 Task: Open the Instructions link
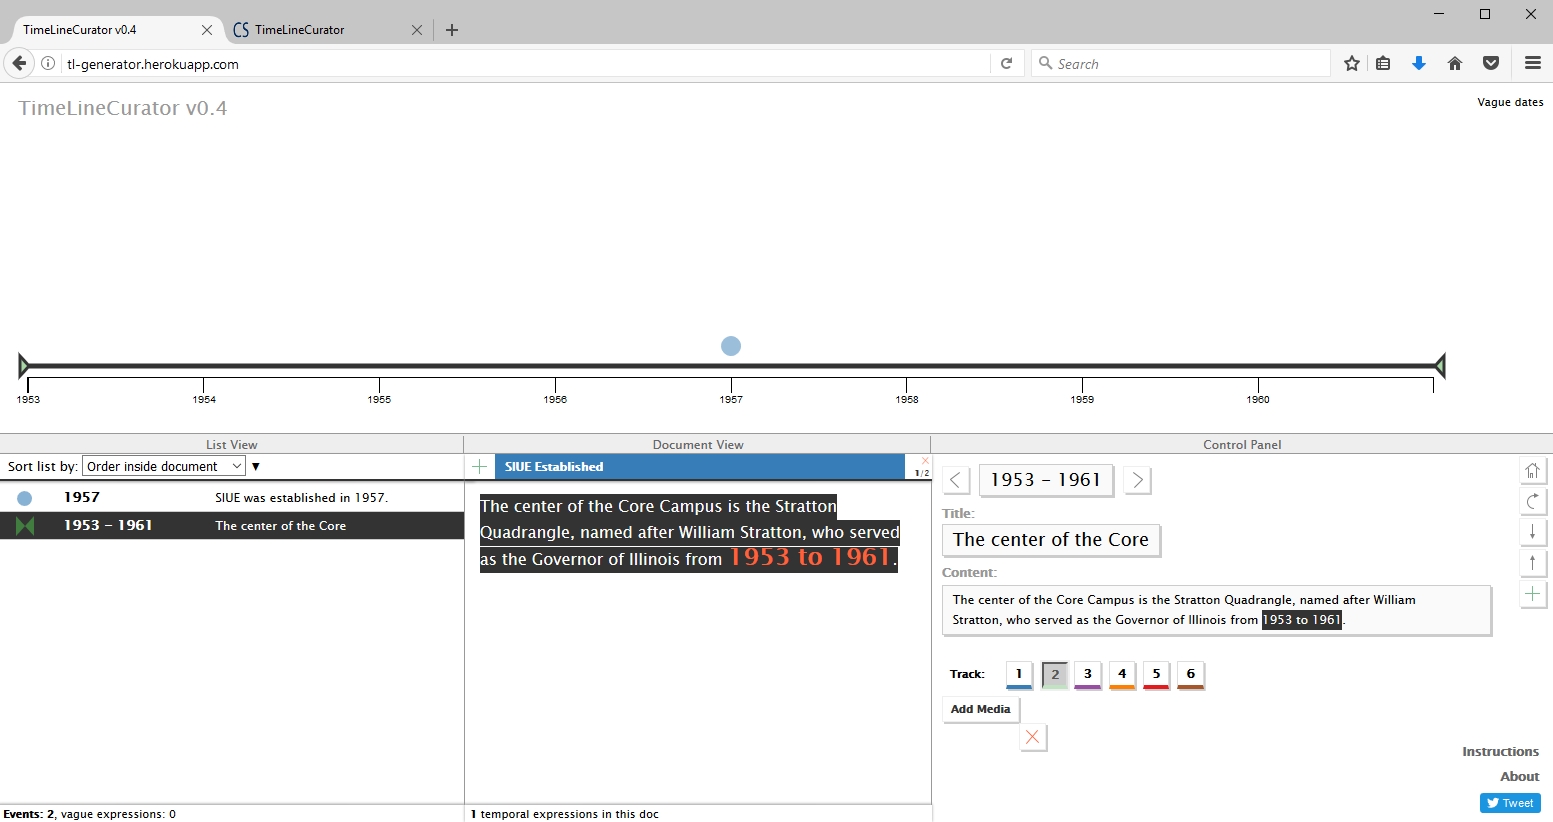[1500, 752]
